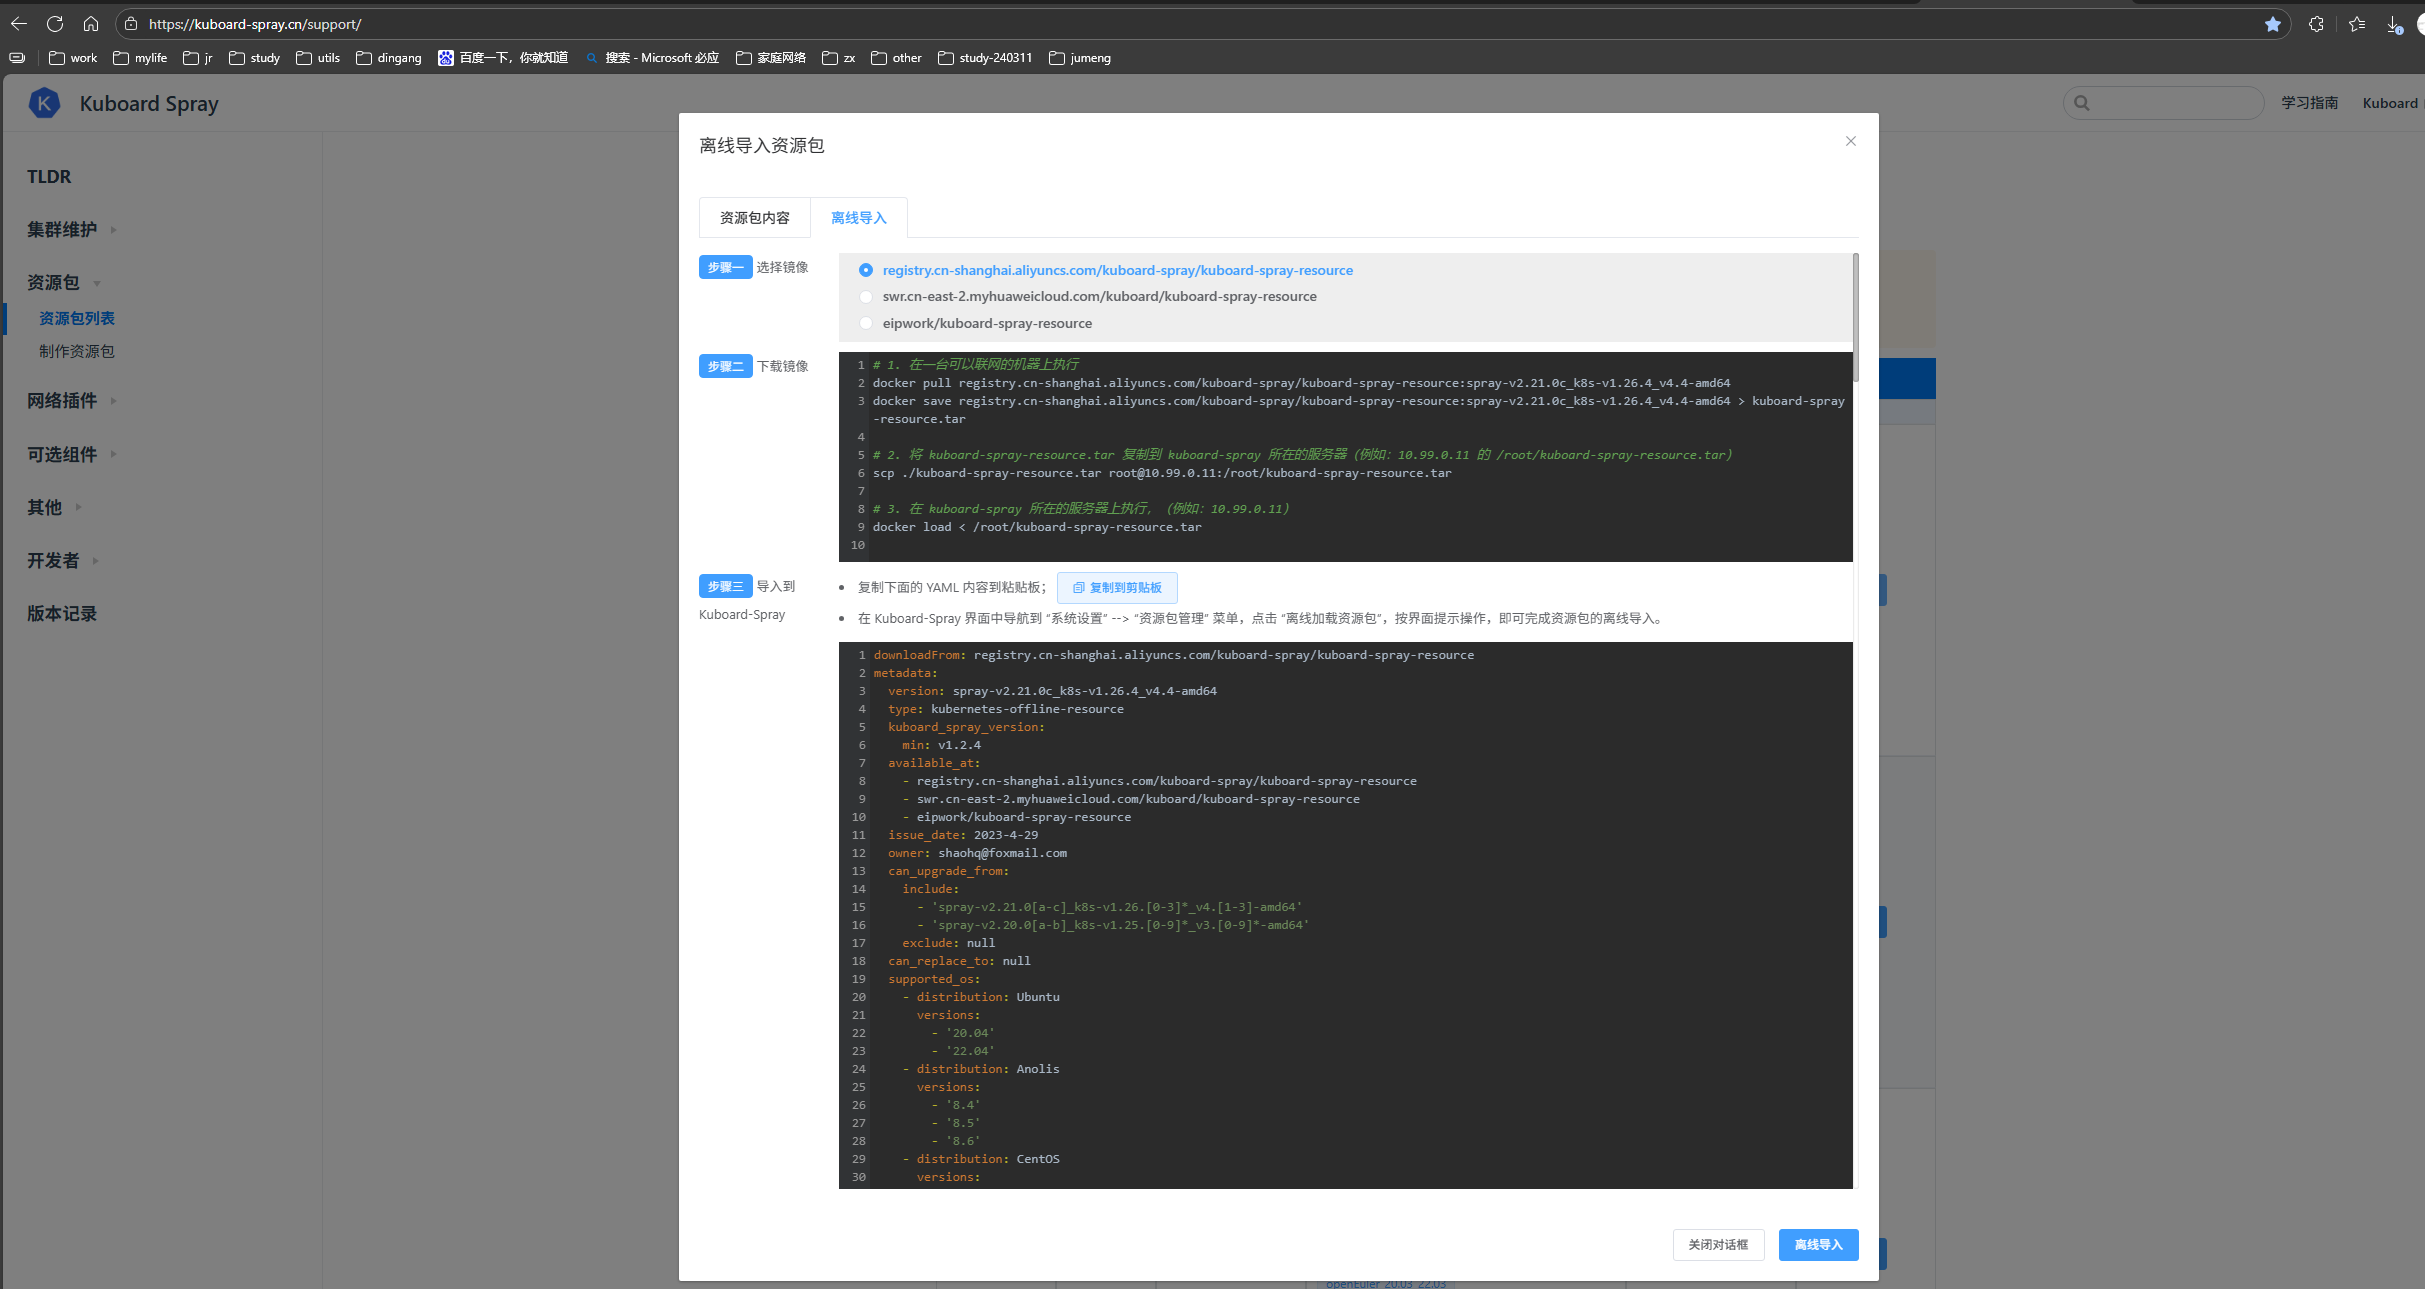The height and width of the screenshot is (1289, 2425).
Task: Click the page refresh icon
Action: pos(55,23)
